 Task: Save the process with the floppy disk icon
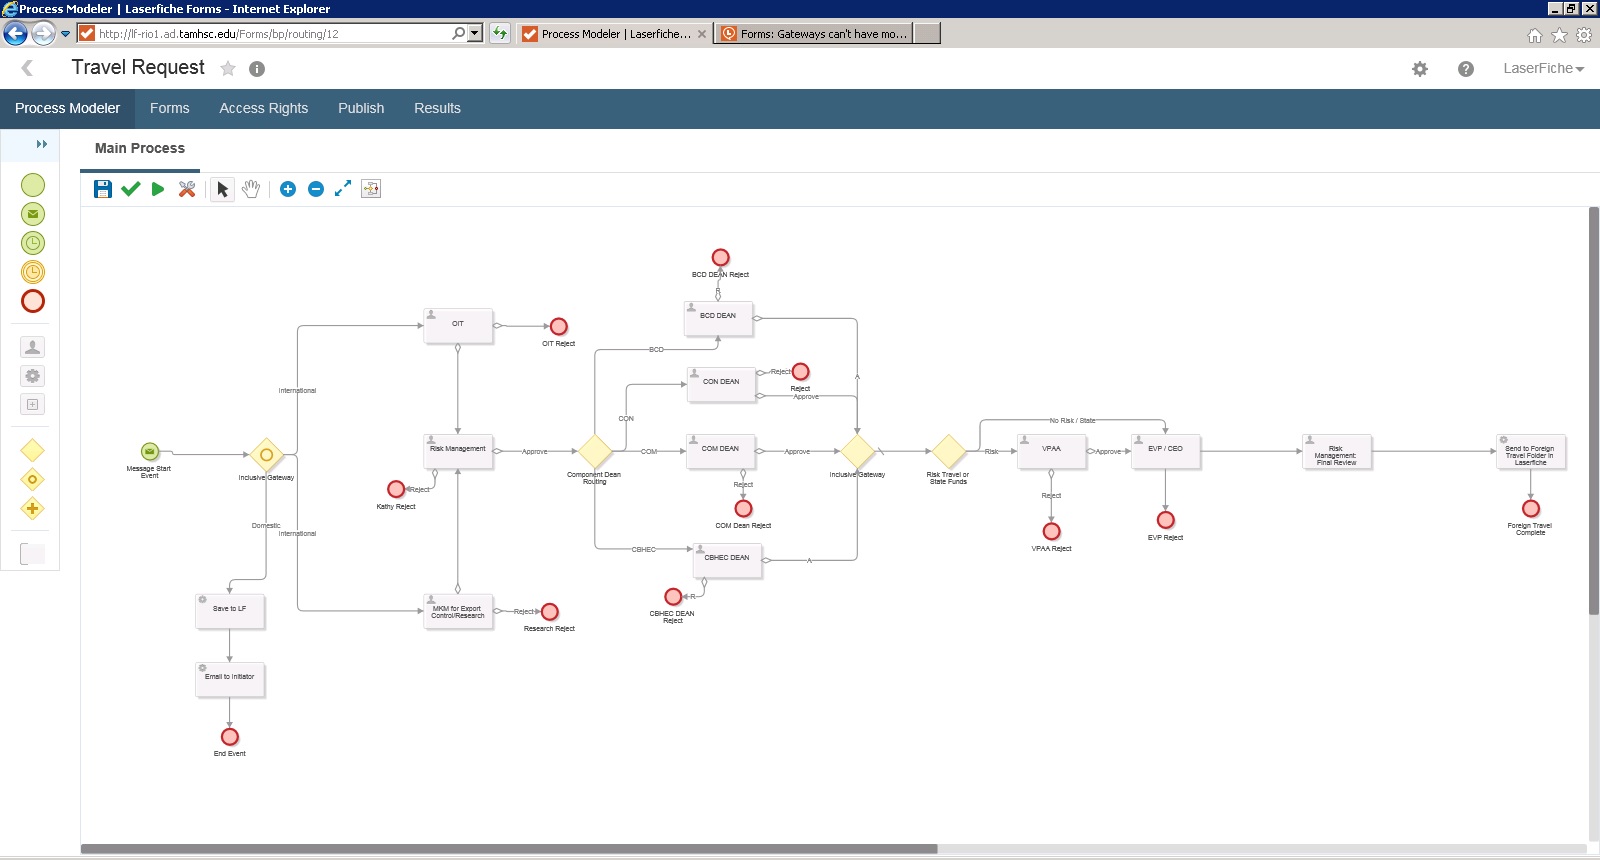(102, 189)
